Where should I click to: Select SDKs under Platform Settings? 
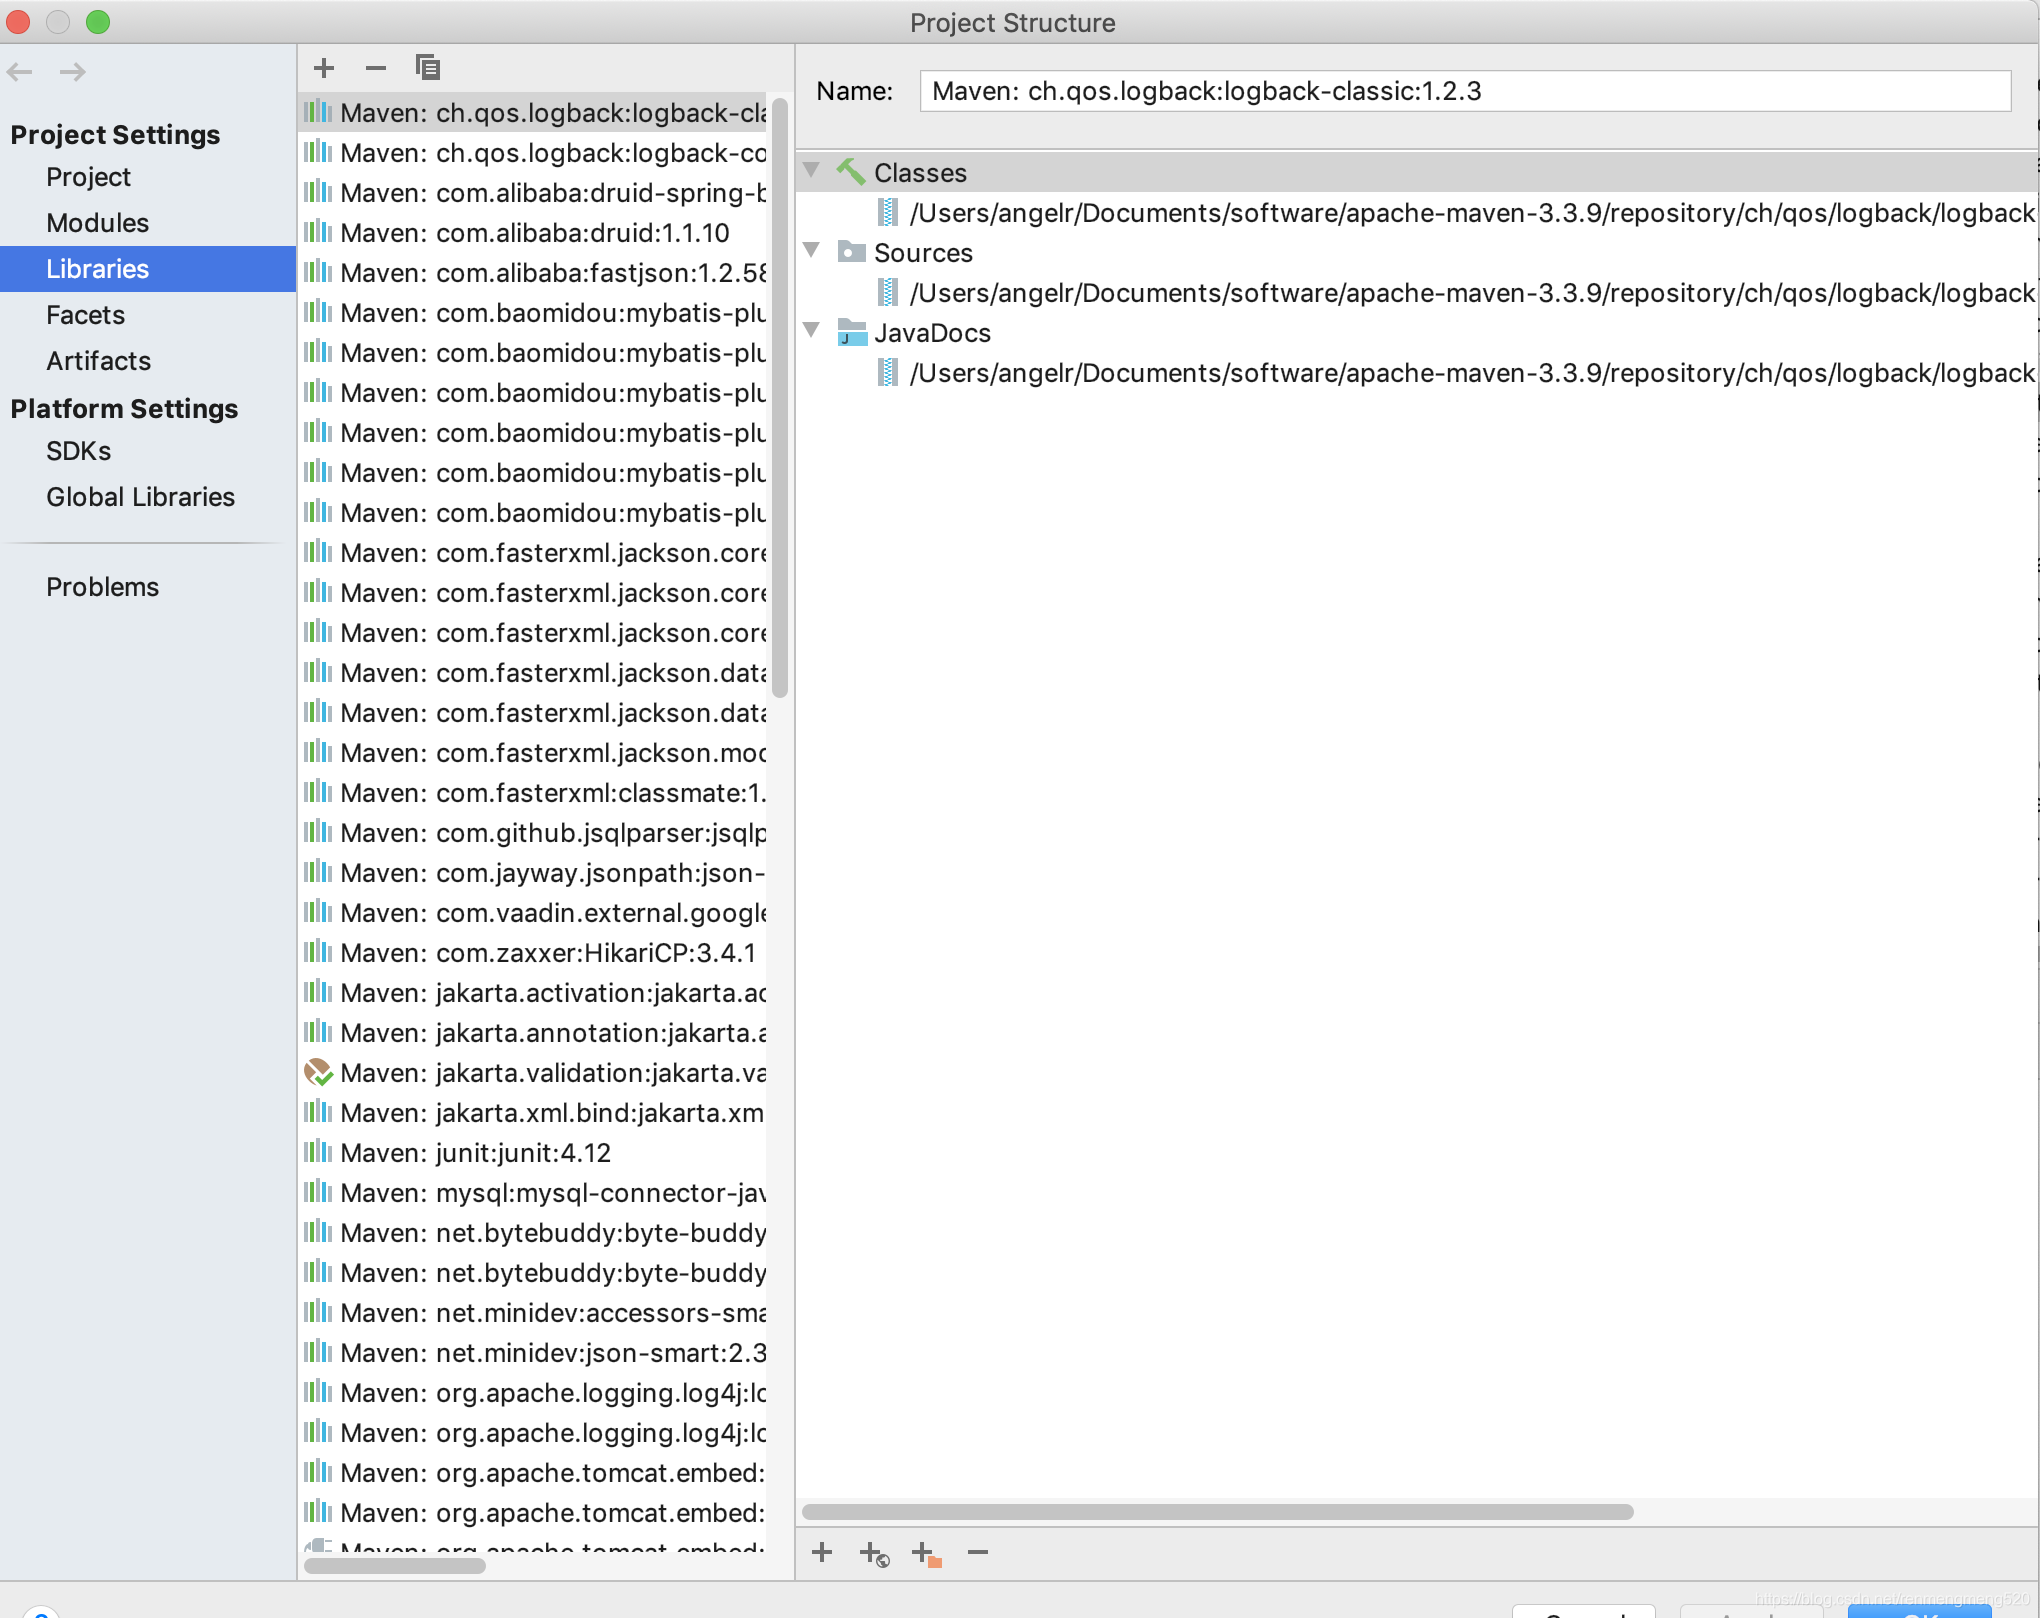78,451
